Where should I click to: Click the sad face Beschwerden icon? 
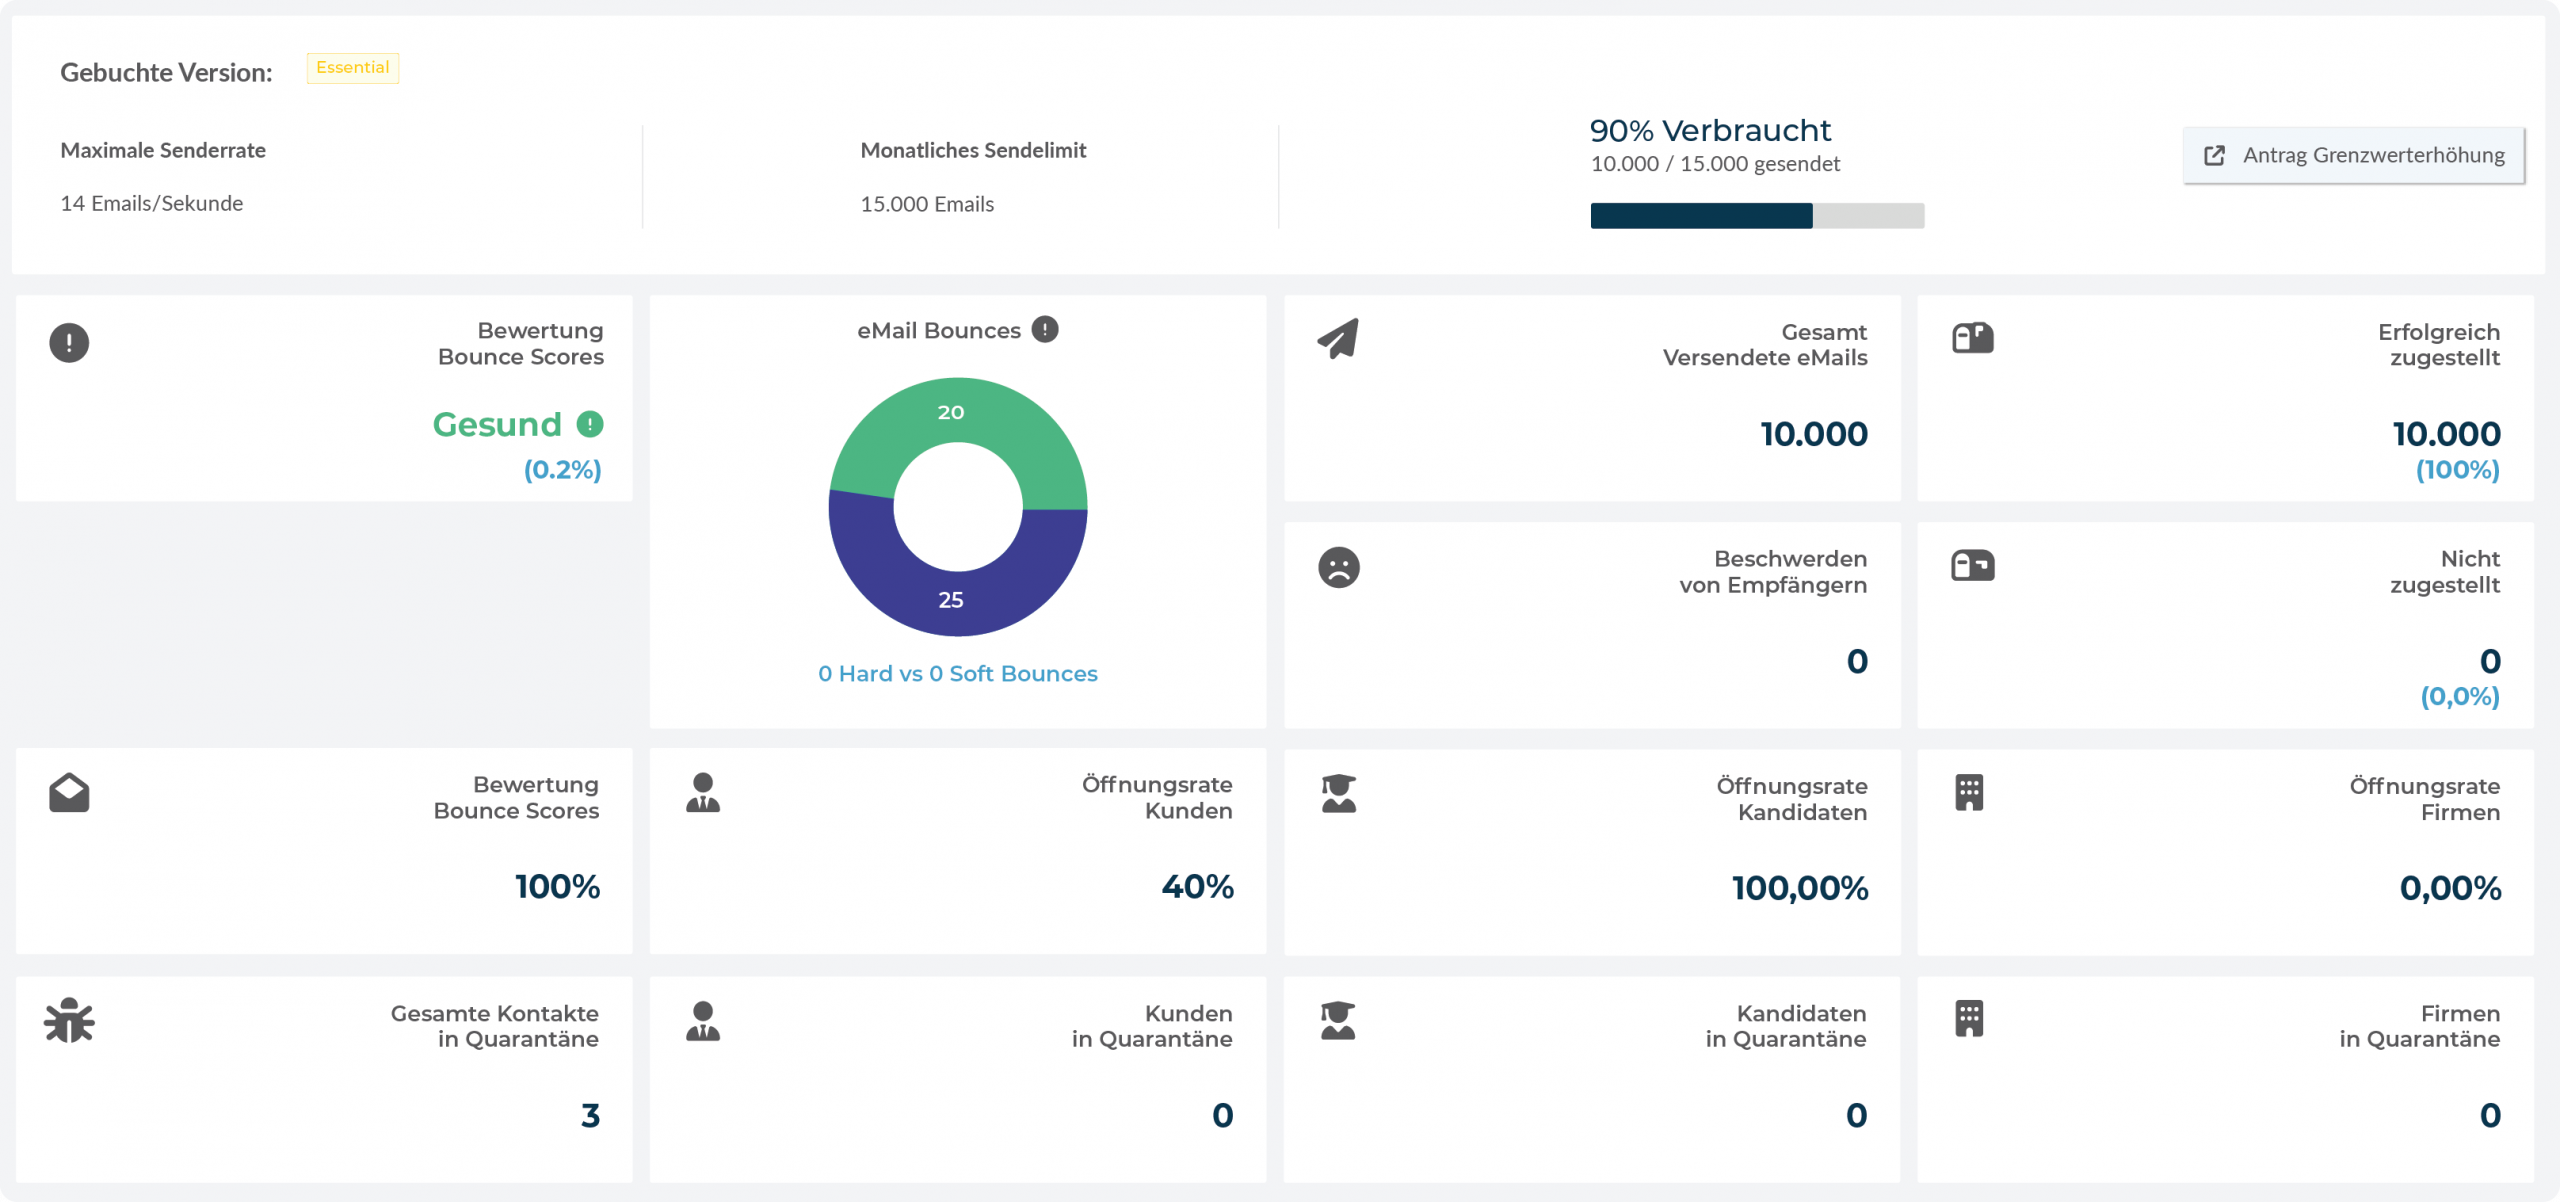point(1338,567)
